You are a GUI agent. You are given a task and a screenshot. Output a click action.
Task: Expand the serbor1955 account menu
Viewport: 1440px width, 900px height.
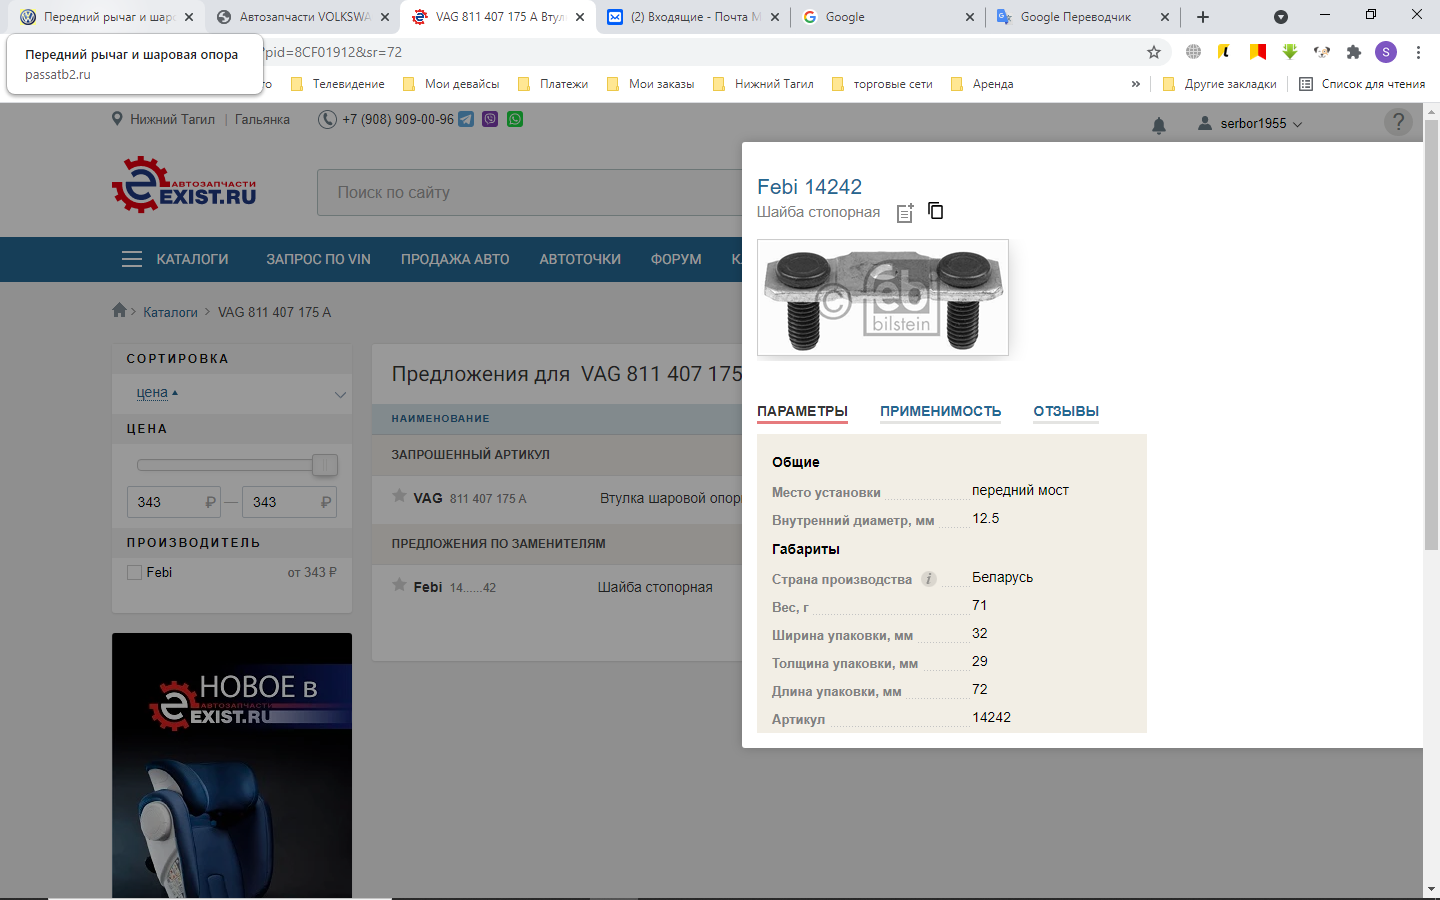tap(1250, 124)
